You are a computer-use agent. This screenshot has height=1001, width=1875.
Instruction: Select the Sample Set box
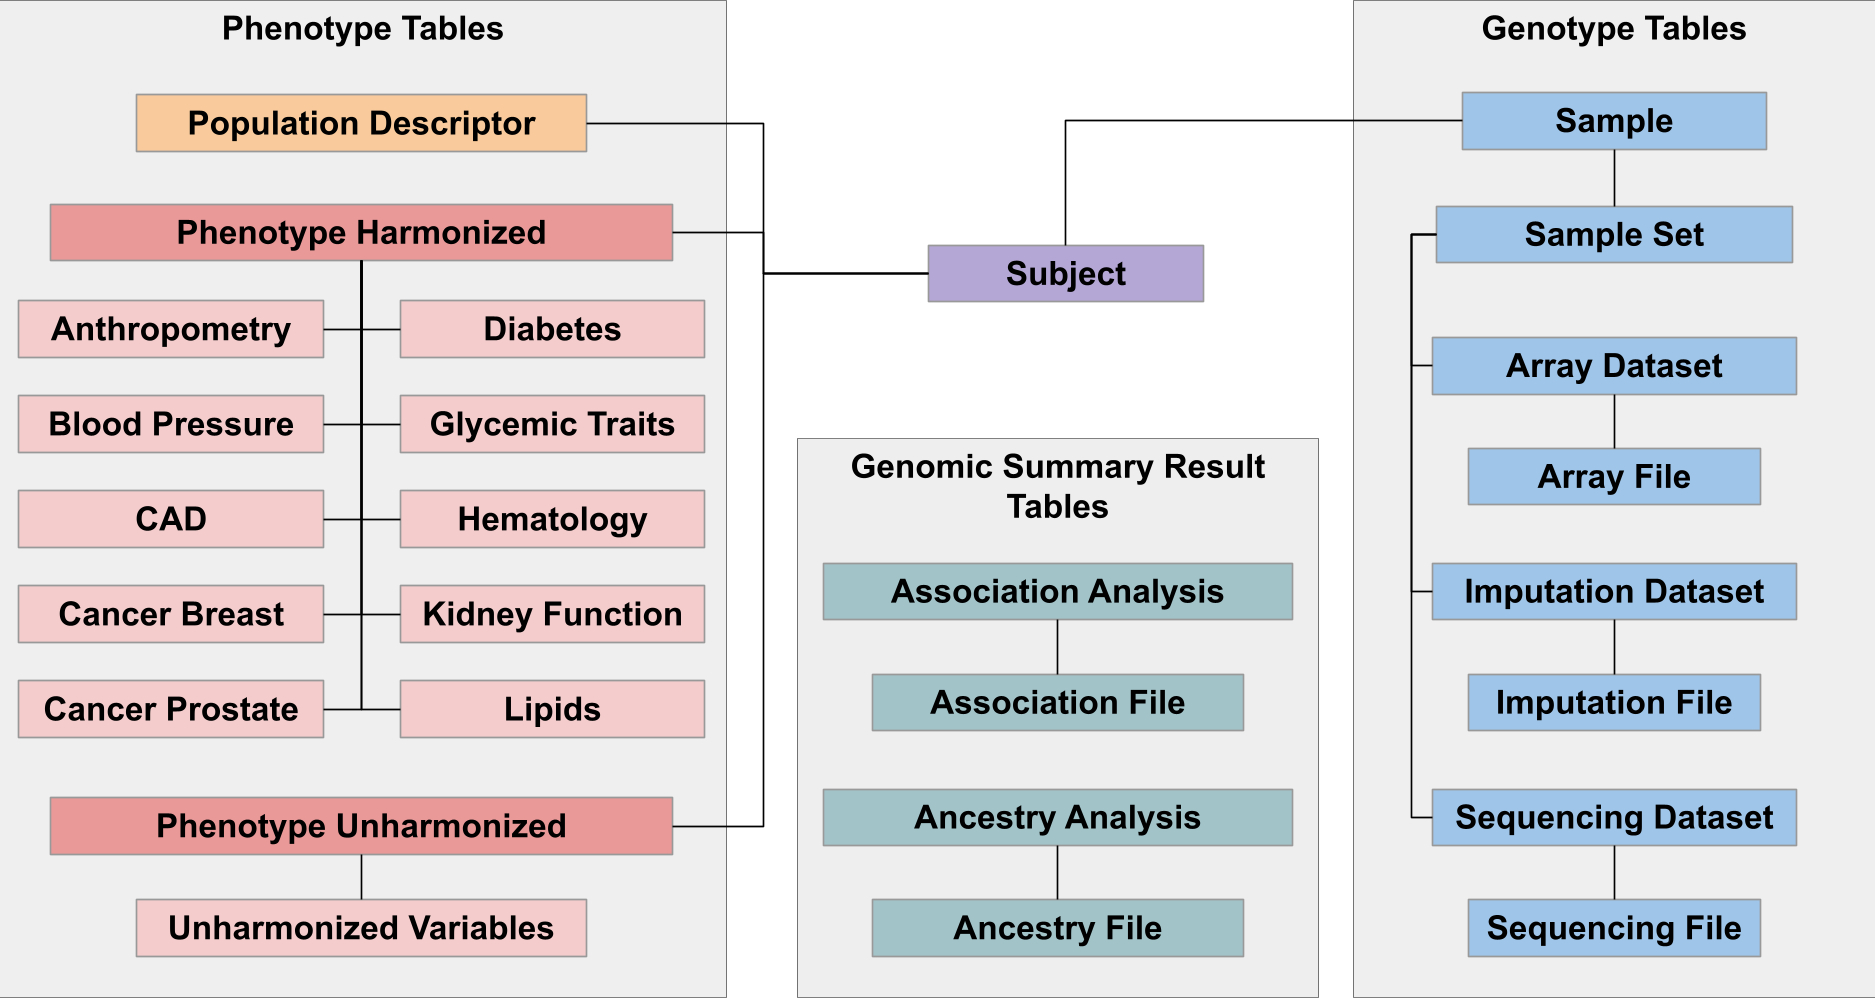tap(1613, 234)
